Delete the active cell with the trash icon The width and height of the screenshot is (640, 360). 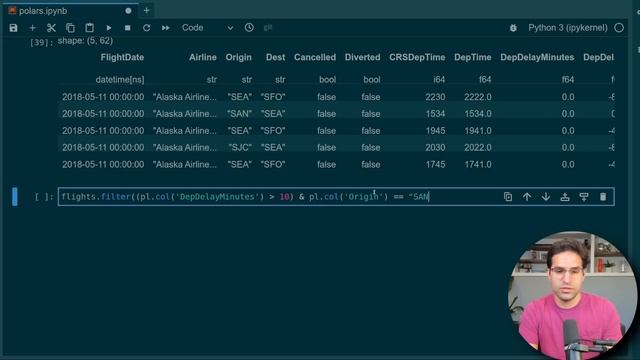(x=603, y=197)
